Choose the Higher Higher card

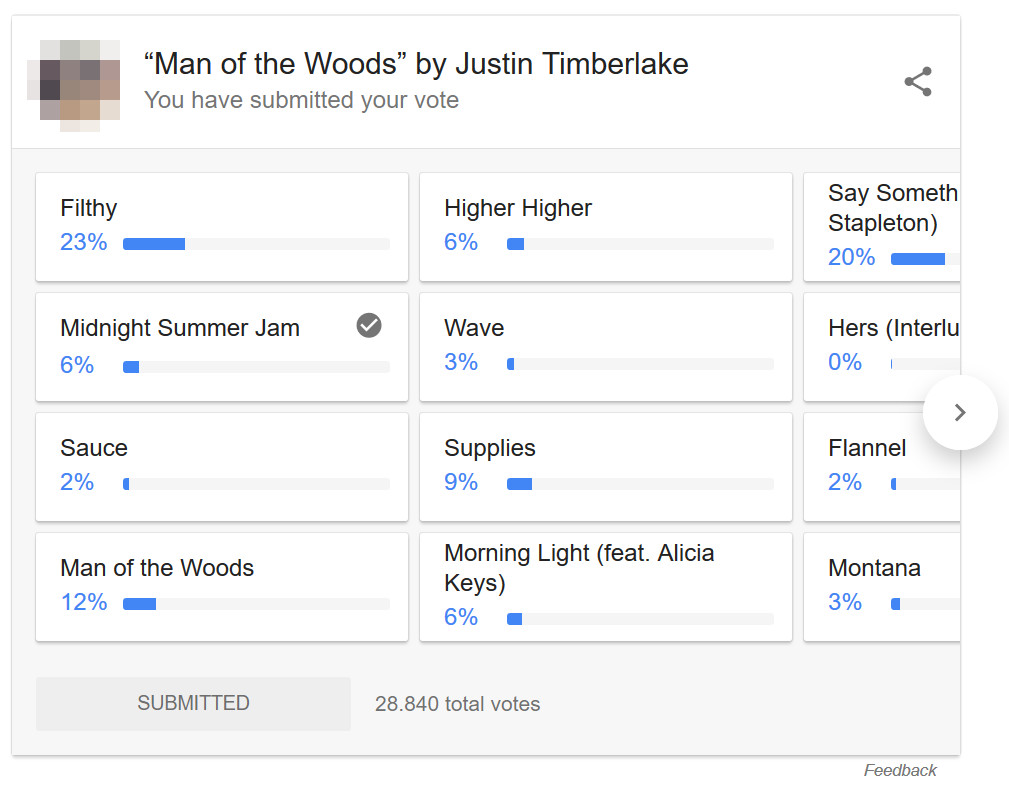[605, 226]
